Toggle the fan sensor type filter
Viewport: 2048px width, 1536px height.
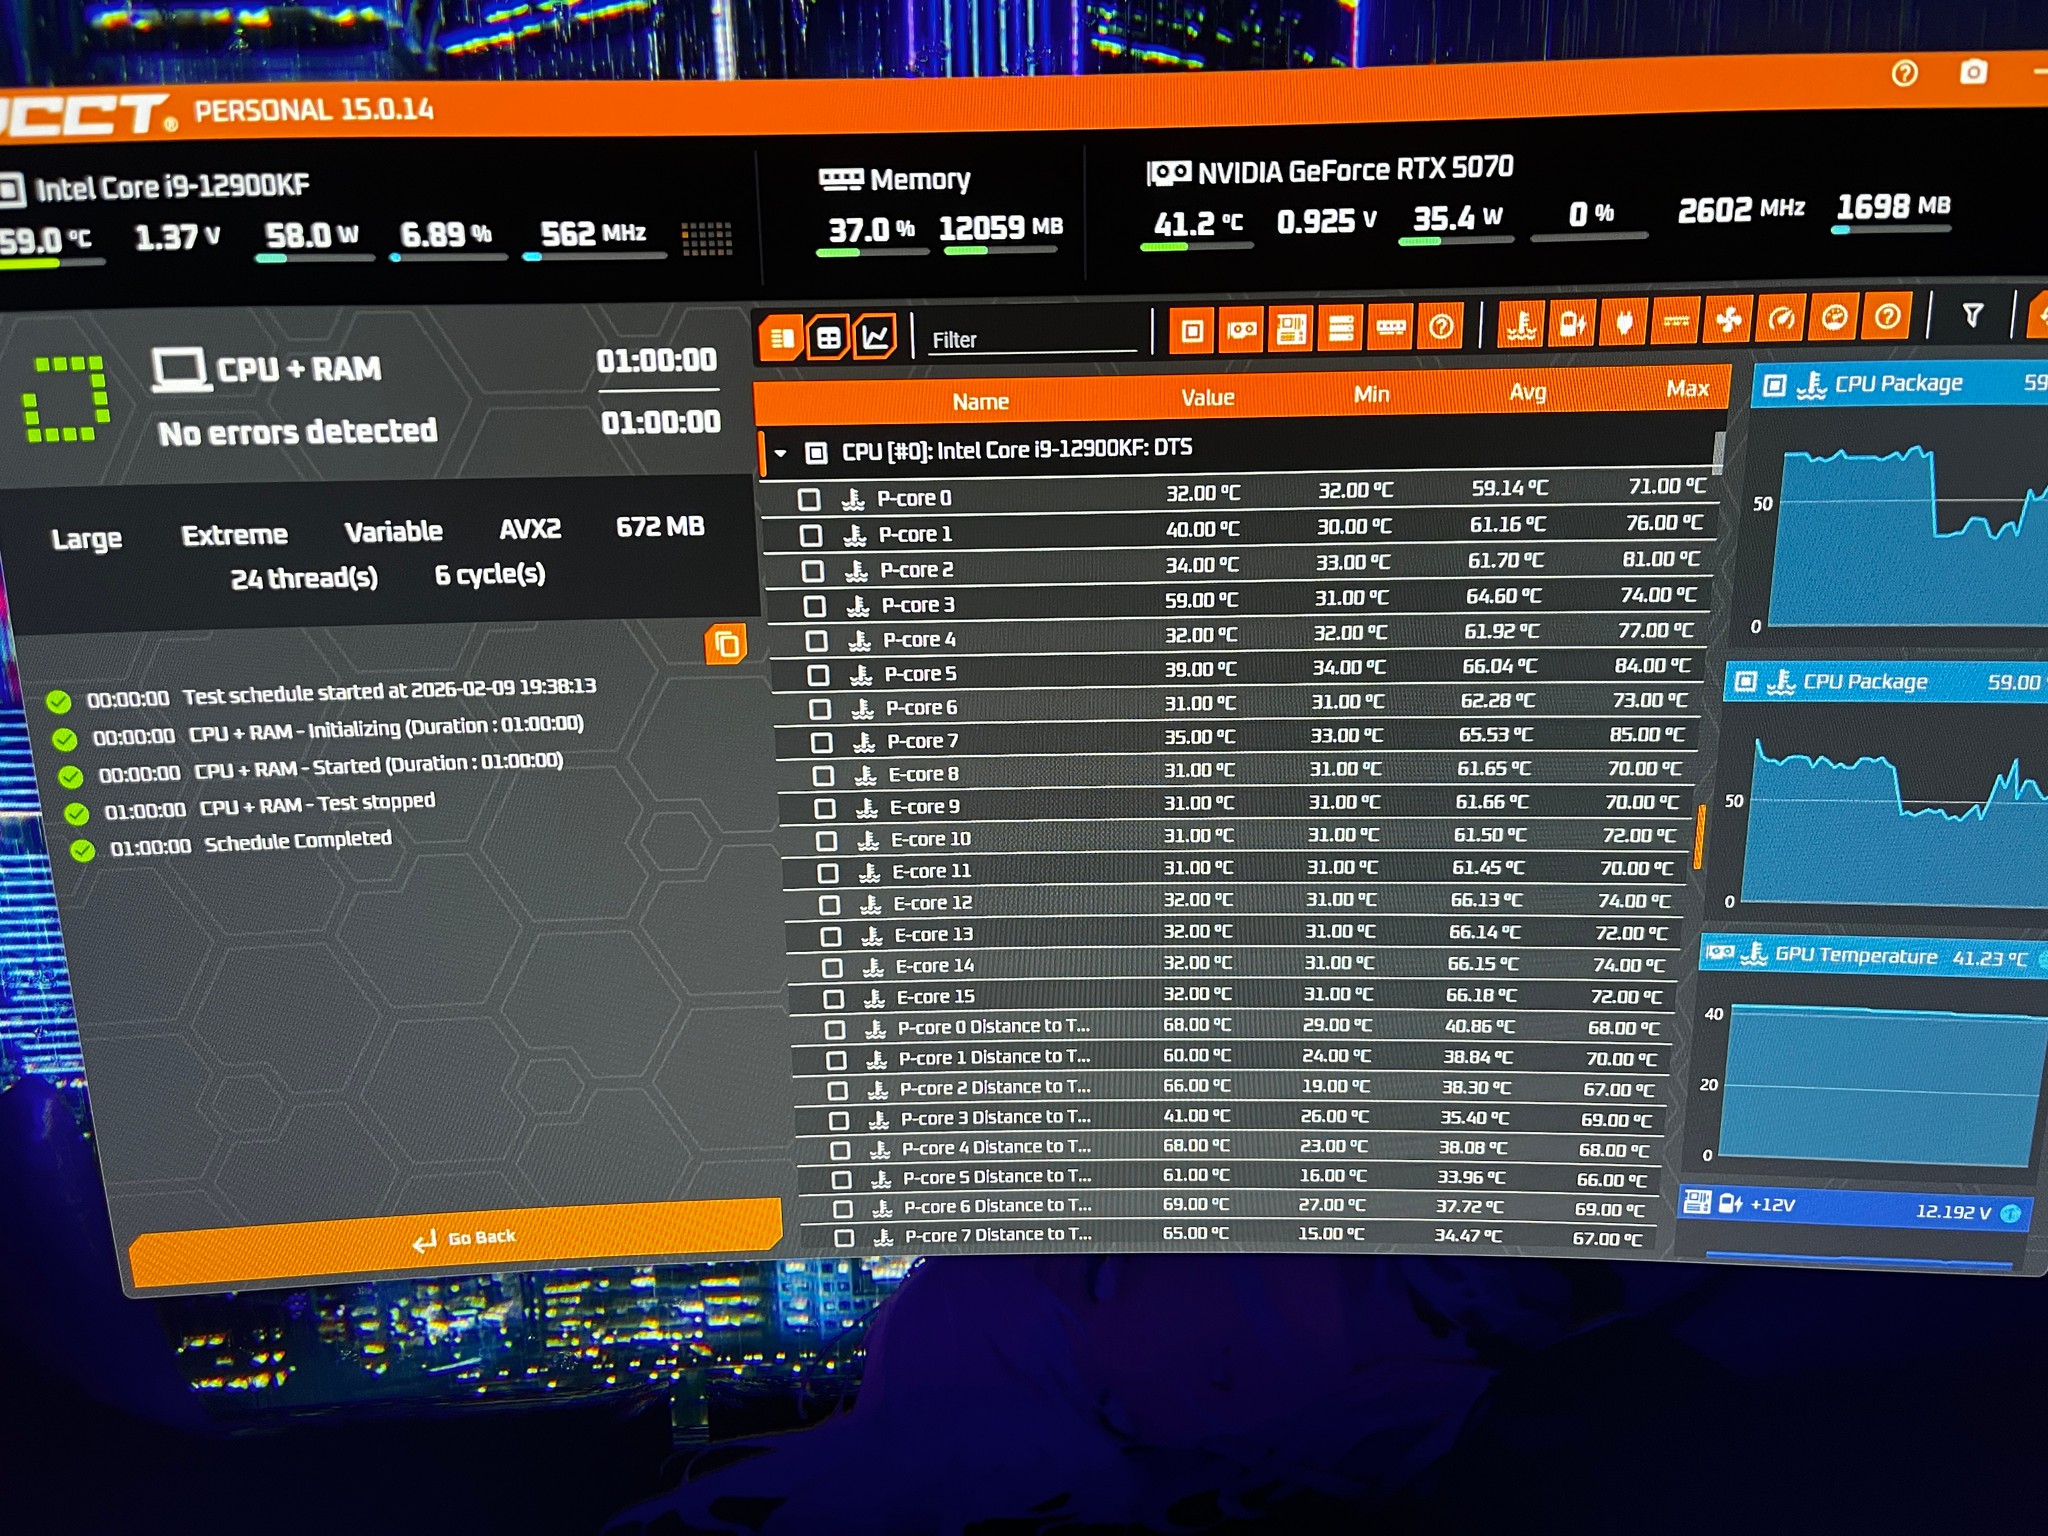(1729, 319)
